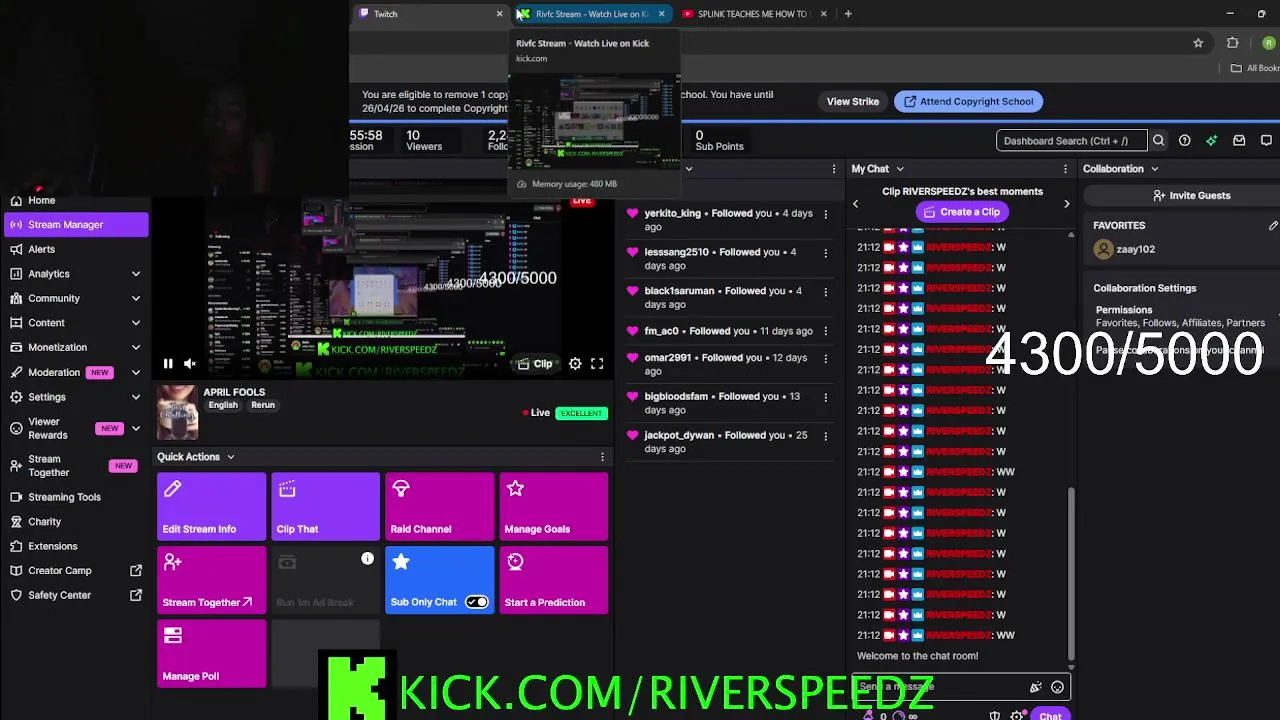Click the info icon on the Ad Break tile
1280x720 pixels.
tap(367, 559)
